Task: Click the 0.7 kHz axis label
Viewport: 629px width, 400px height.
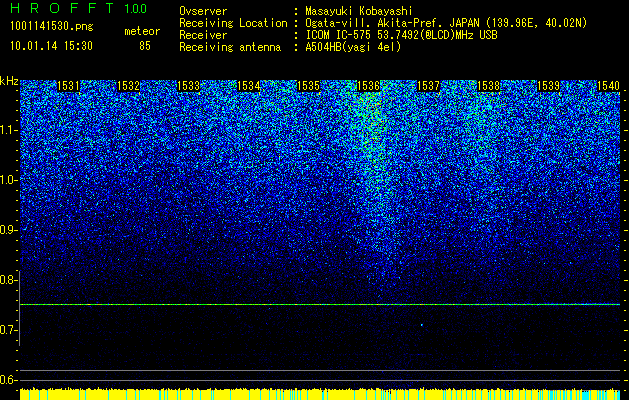Action: pos(8,330)
